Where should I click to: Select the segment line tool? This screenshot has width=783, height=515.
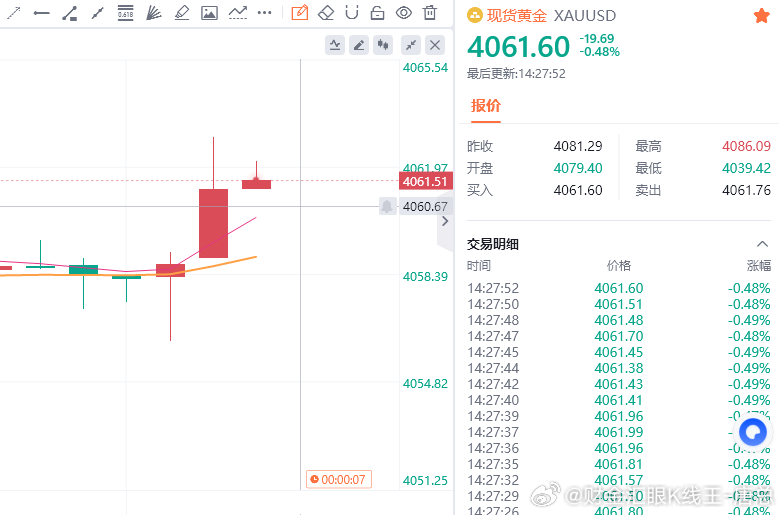click(x=97, y=13)
